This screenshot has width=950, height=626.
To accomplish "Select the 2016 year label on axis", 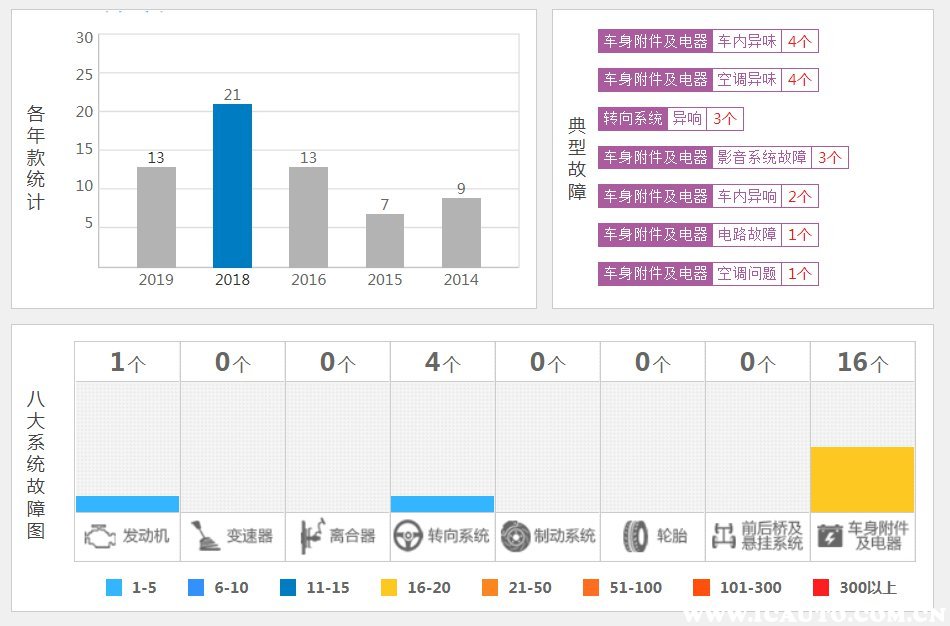I will pyautogui.click(x=308, y=280).
